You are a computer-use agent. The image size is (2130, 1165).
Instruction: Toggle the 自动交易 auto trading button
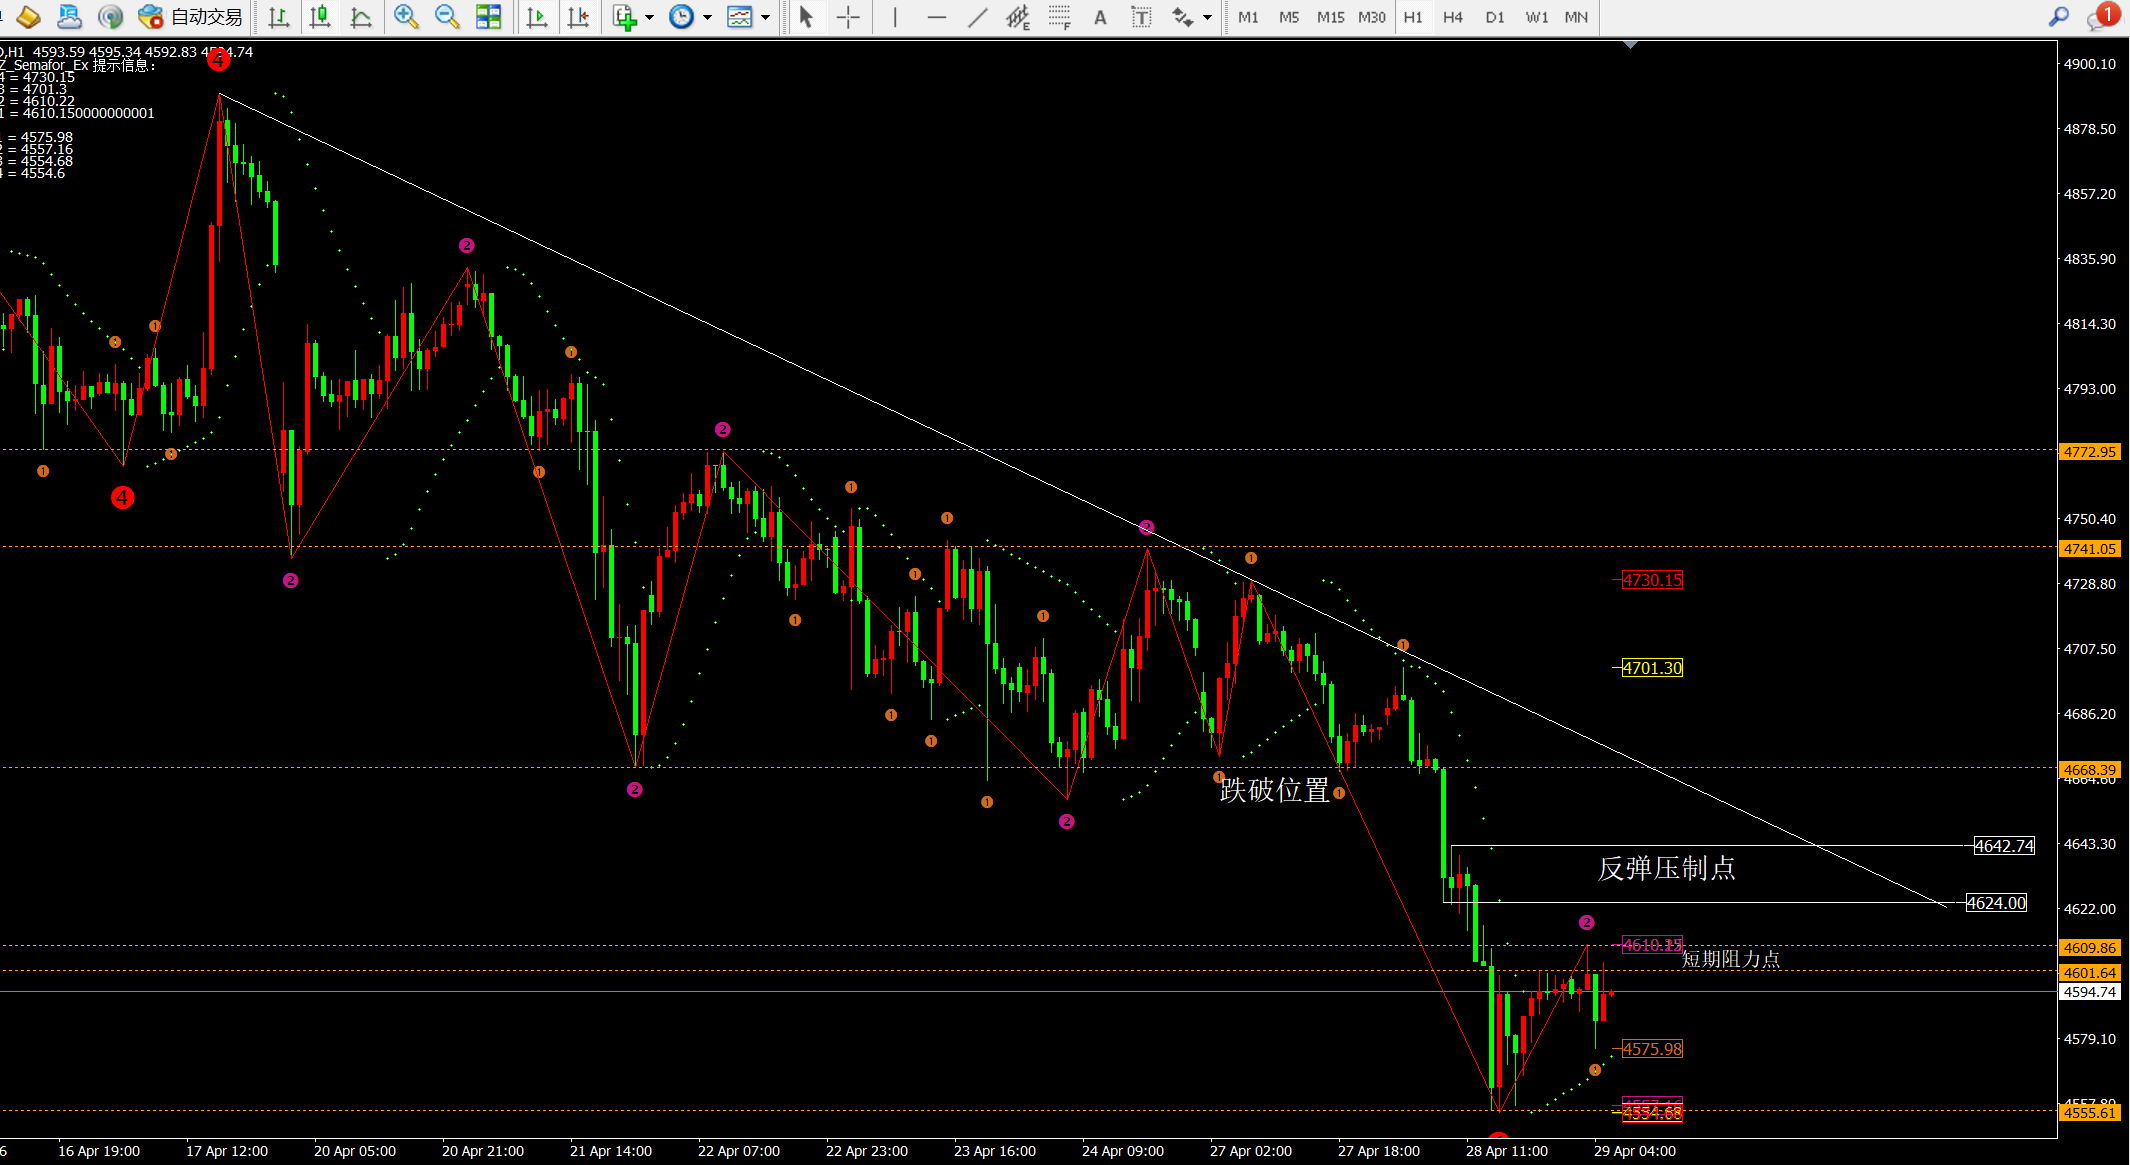(193, 17)
